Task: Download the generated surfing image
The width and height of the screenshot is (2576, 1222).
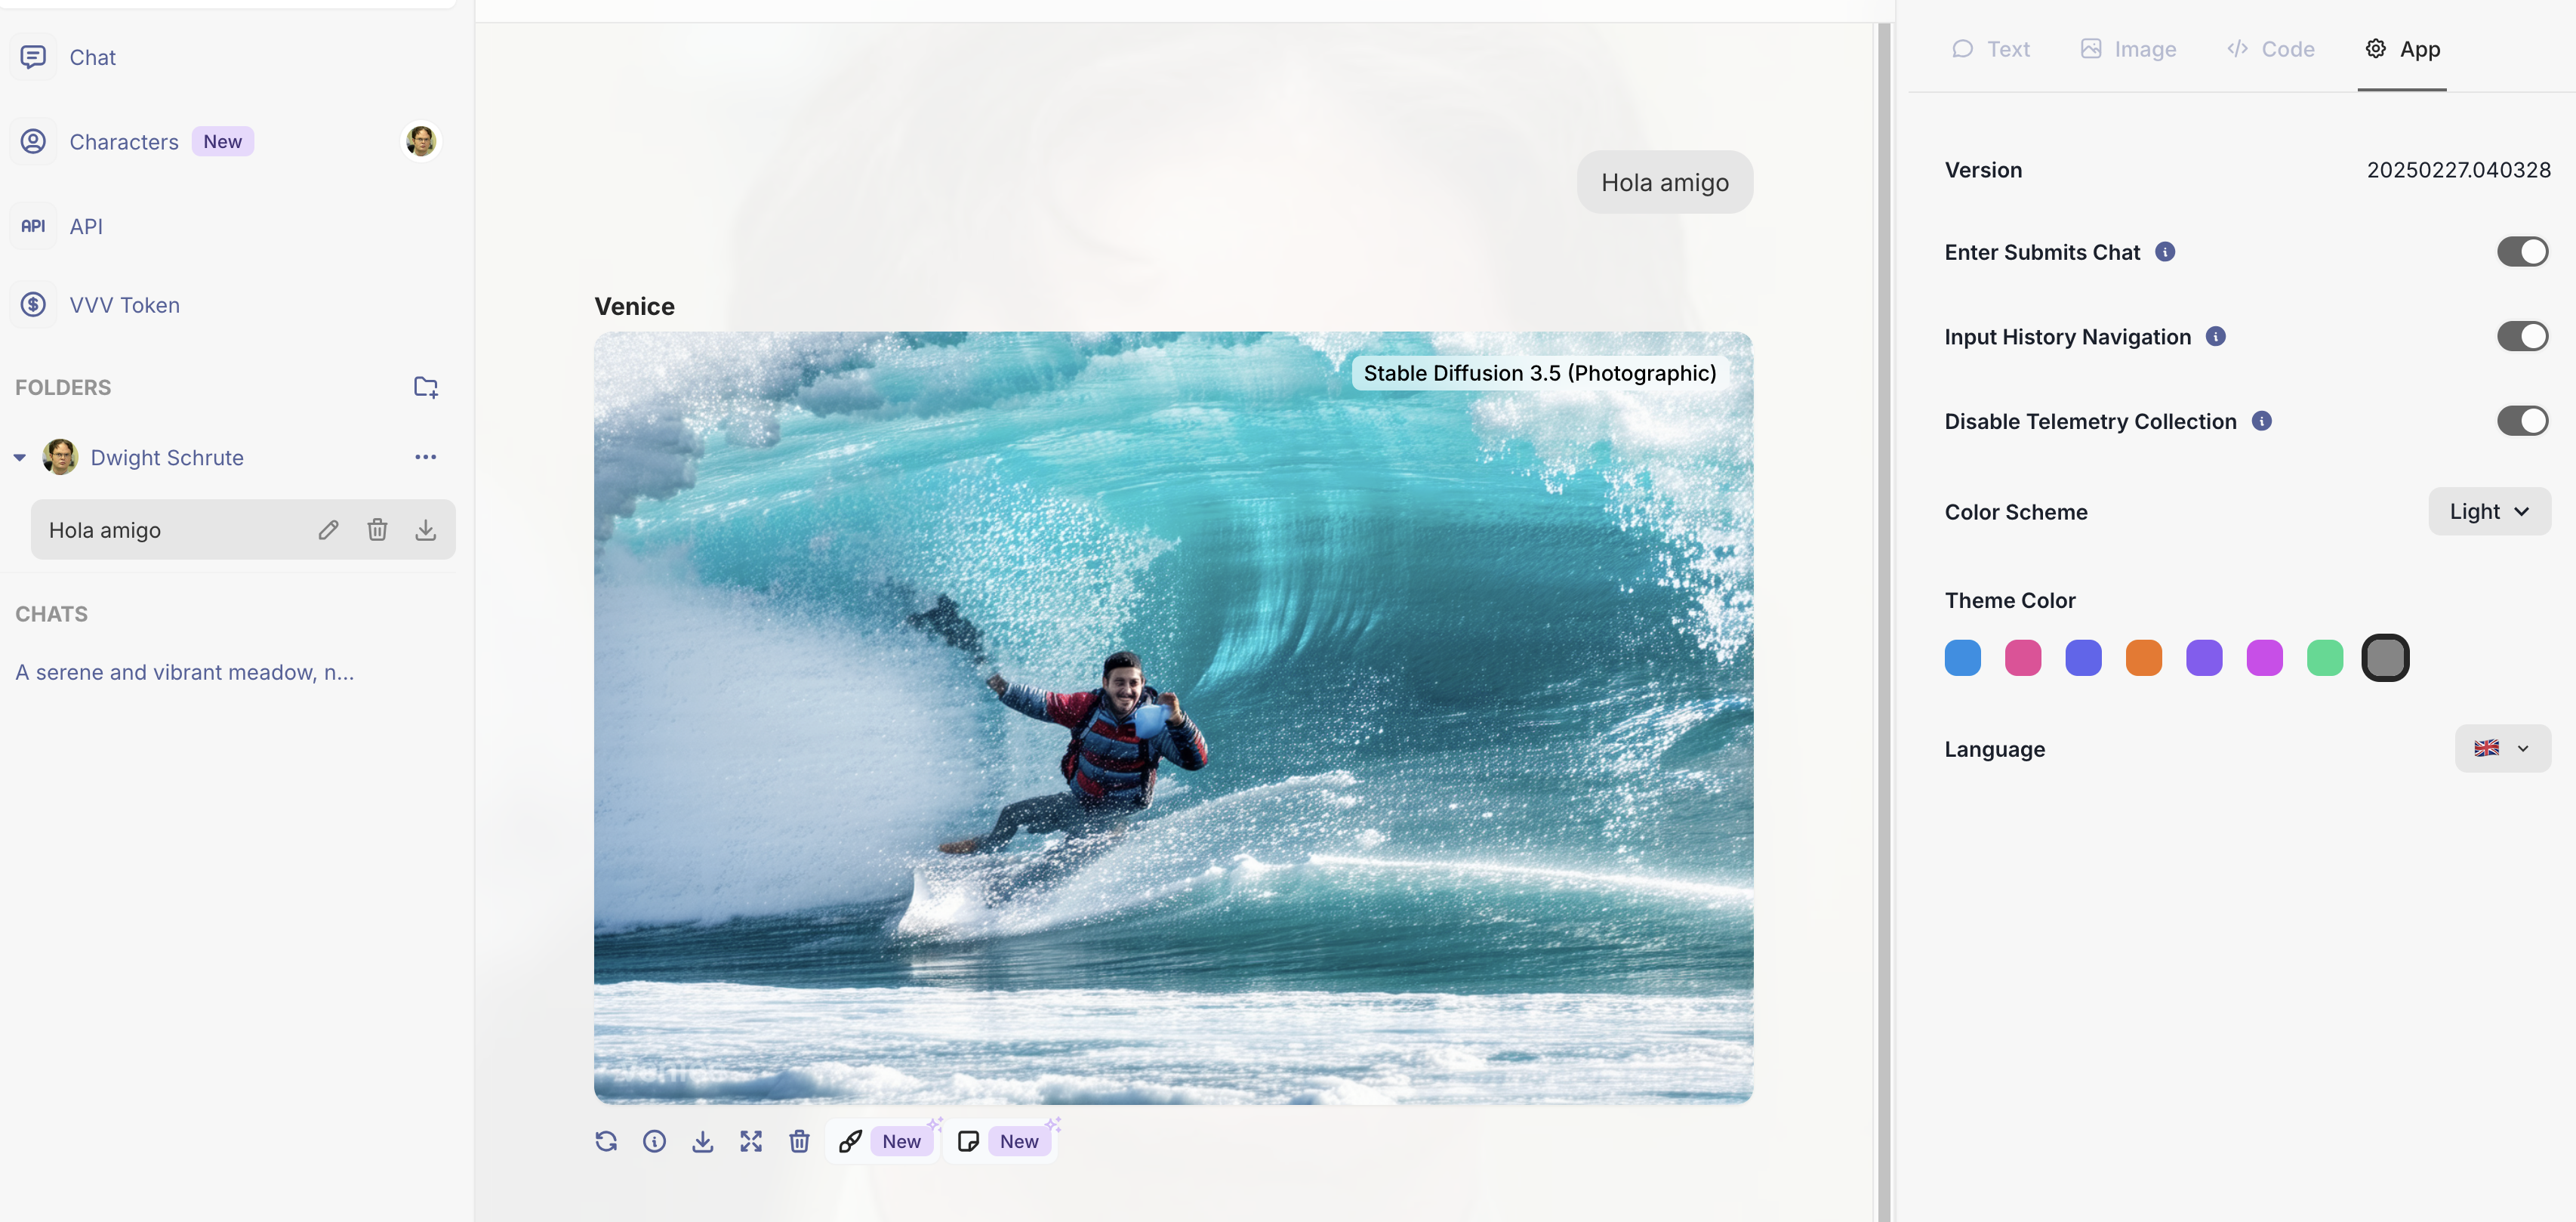Action: (703, 1141)
